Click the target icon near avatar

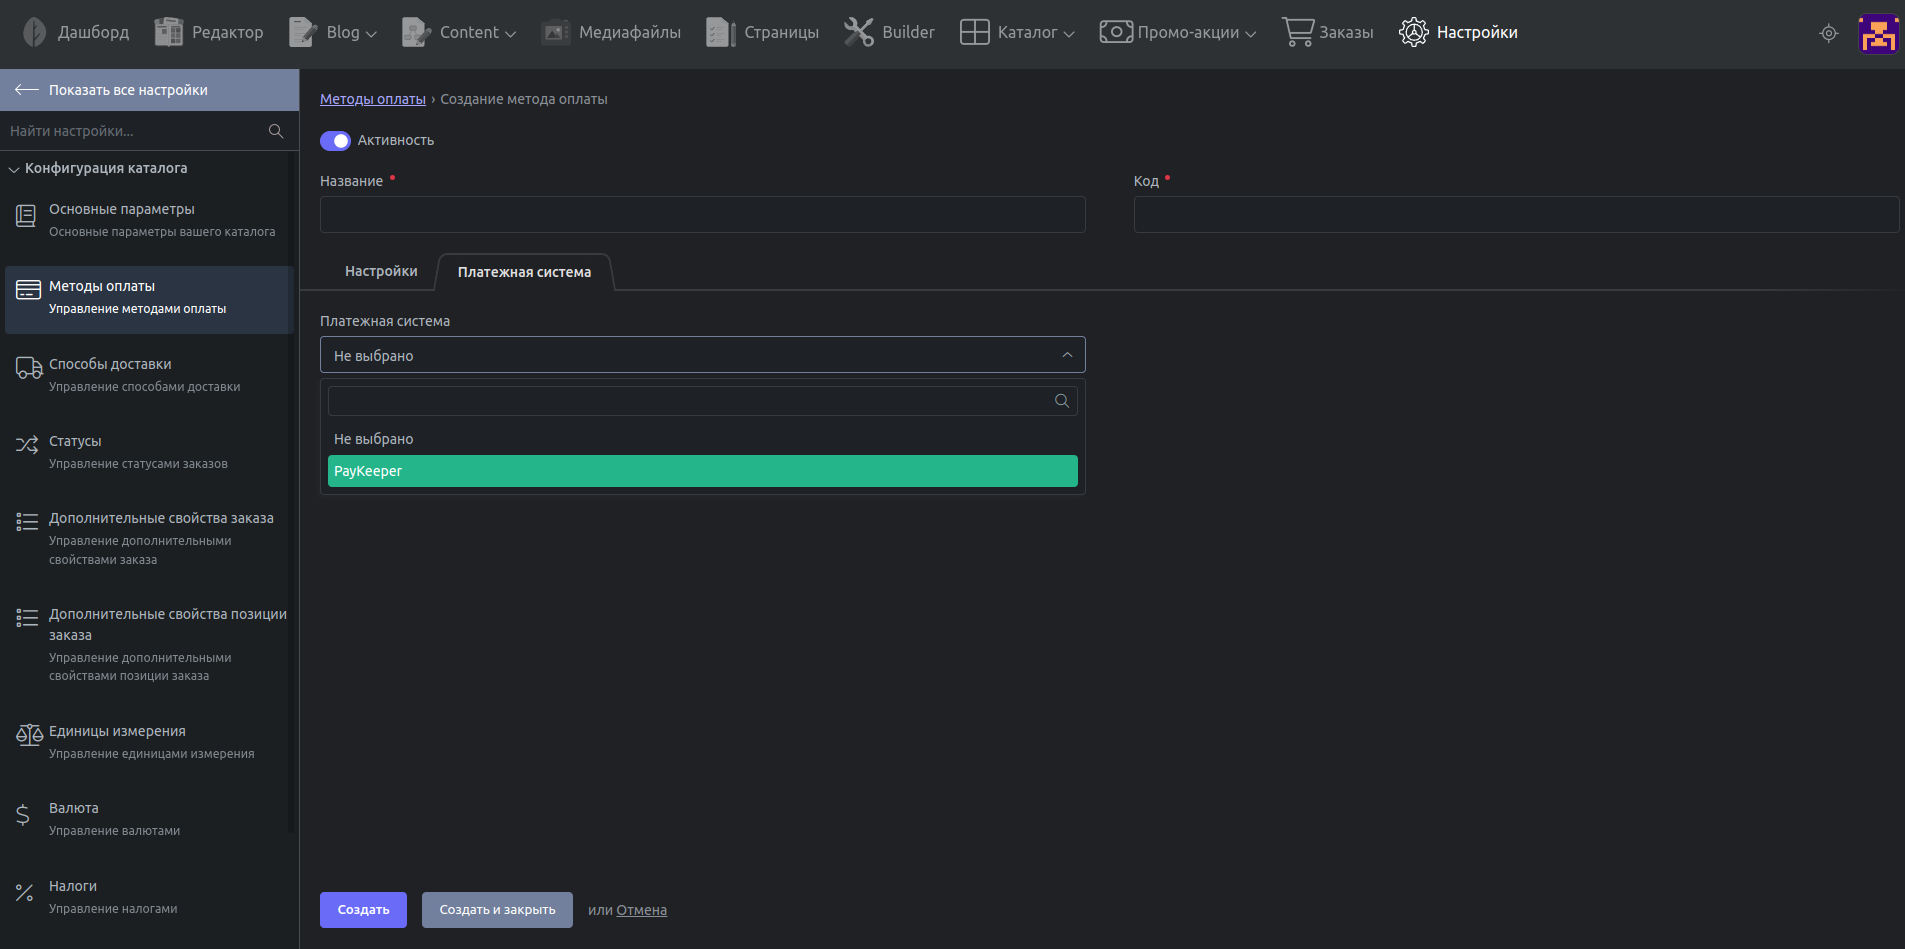[x=1828, y=33]
